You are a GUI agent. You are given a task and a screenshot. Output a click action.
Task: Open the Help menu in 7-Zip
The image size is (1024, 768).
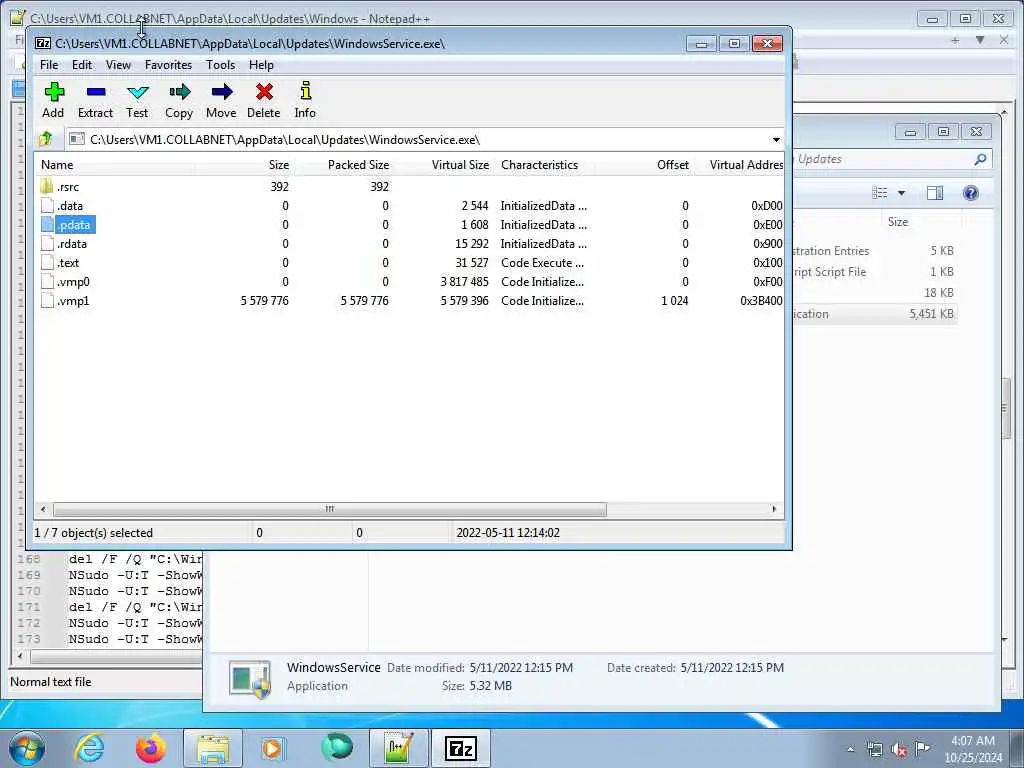click(x=261, y=65)
